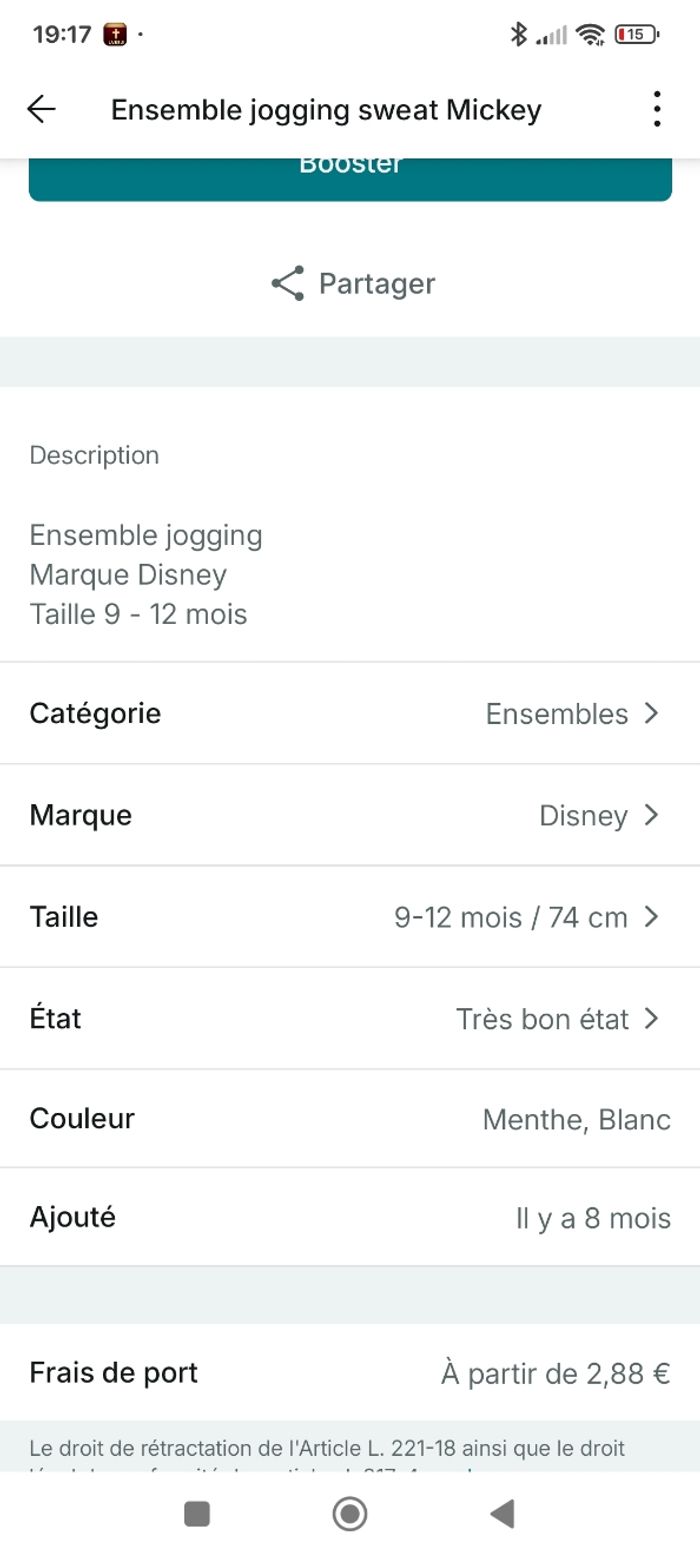Tap the battery indicator in status bar

636,34
